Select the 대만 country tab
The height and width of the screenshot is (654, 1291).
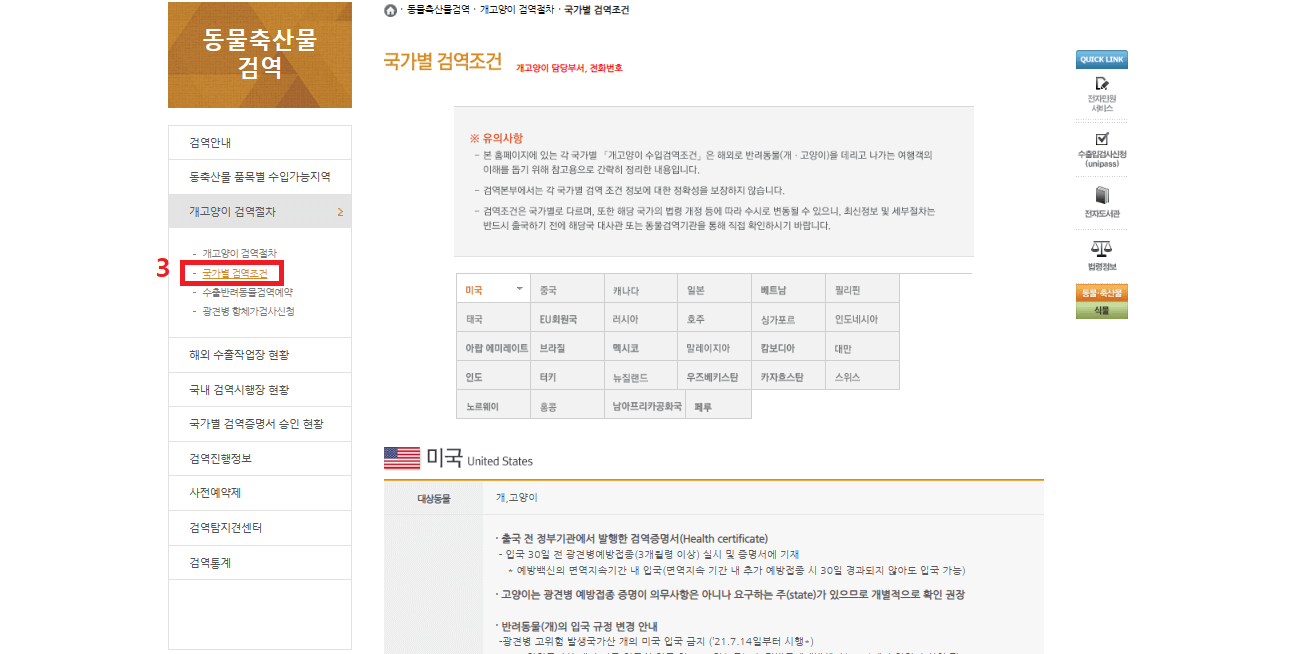click(x=862, y=348)
